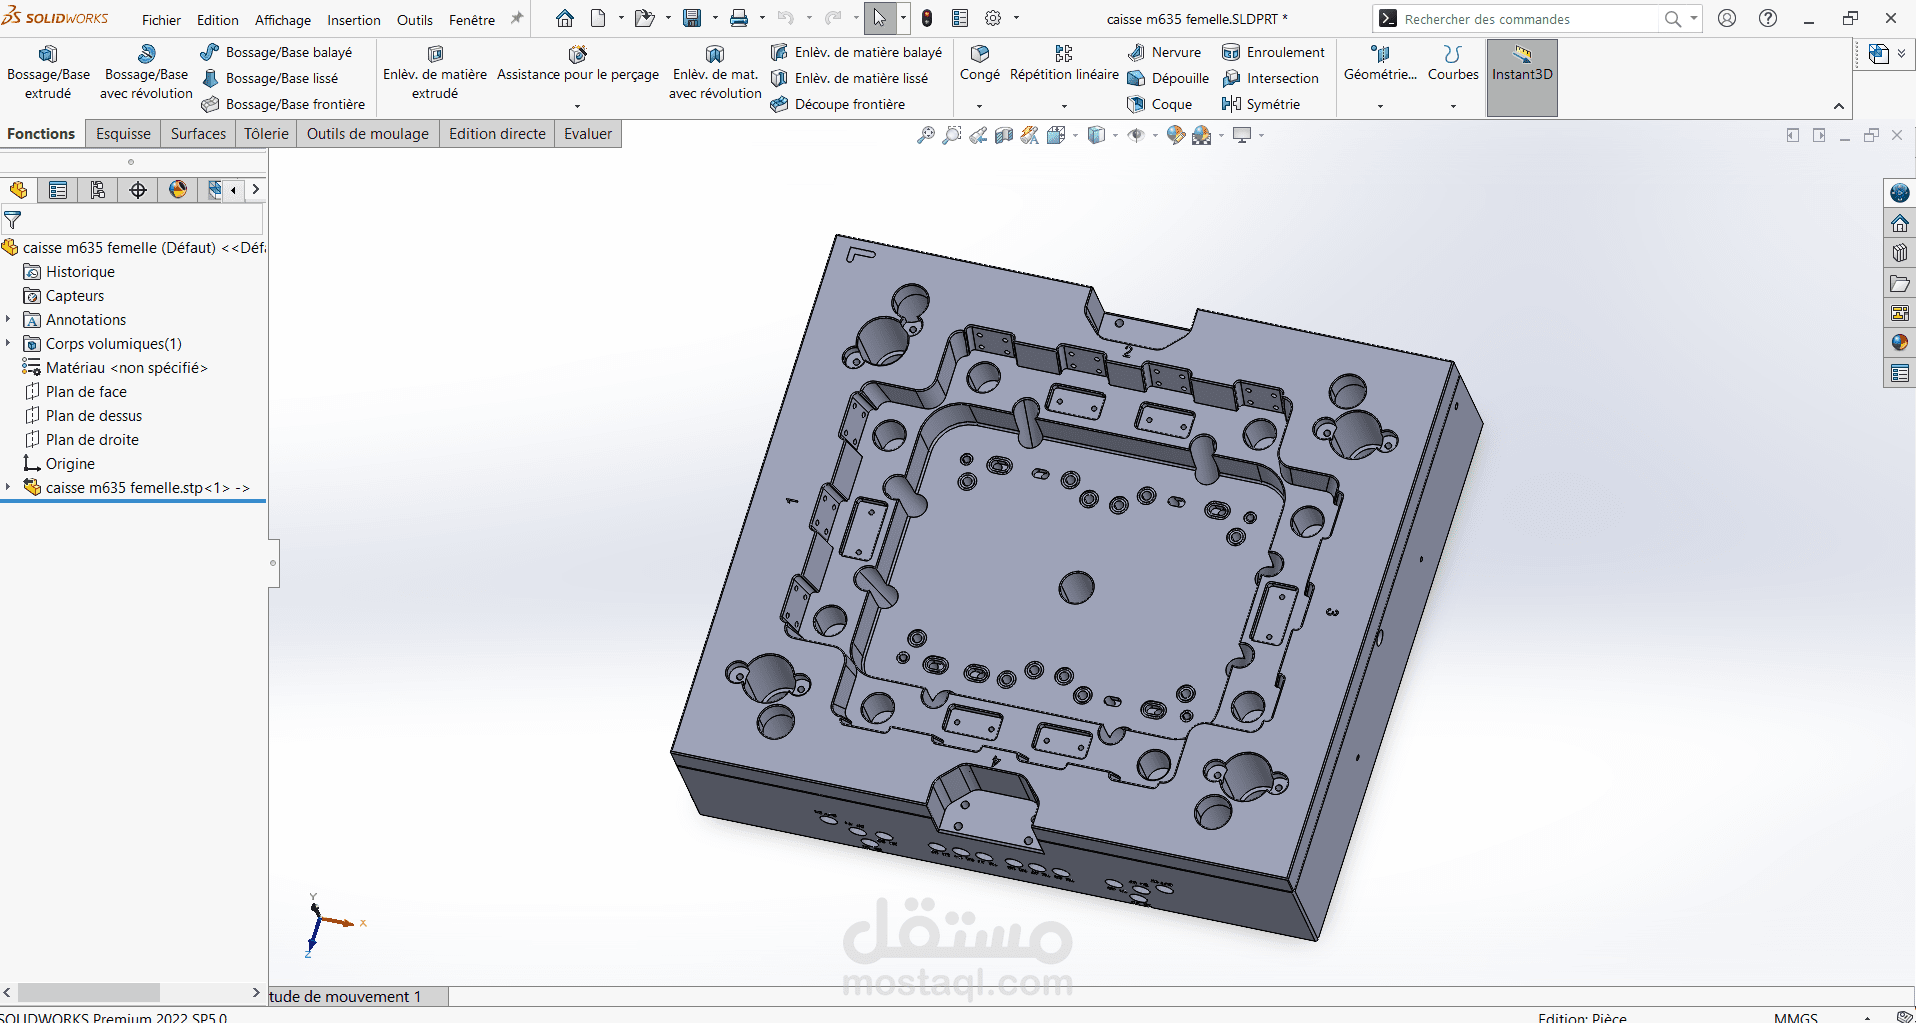Switch to the Surfaces tab
The image size is (1916, 1023).
198,134
